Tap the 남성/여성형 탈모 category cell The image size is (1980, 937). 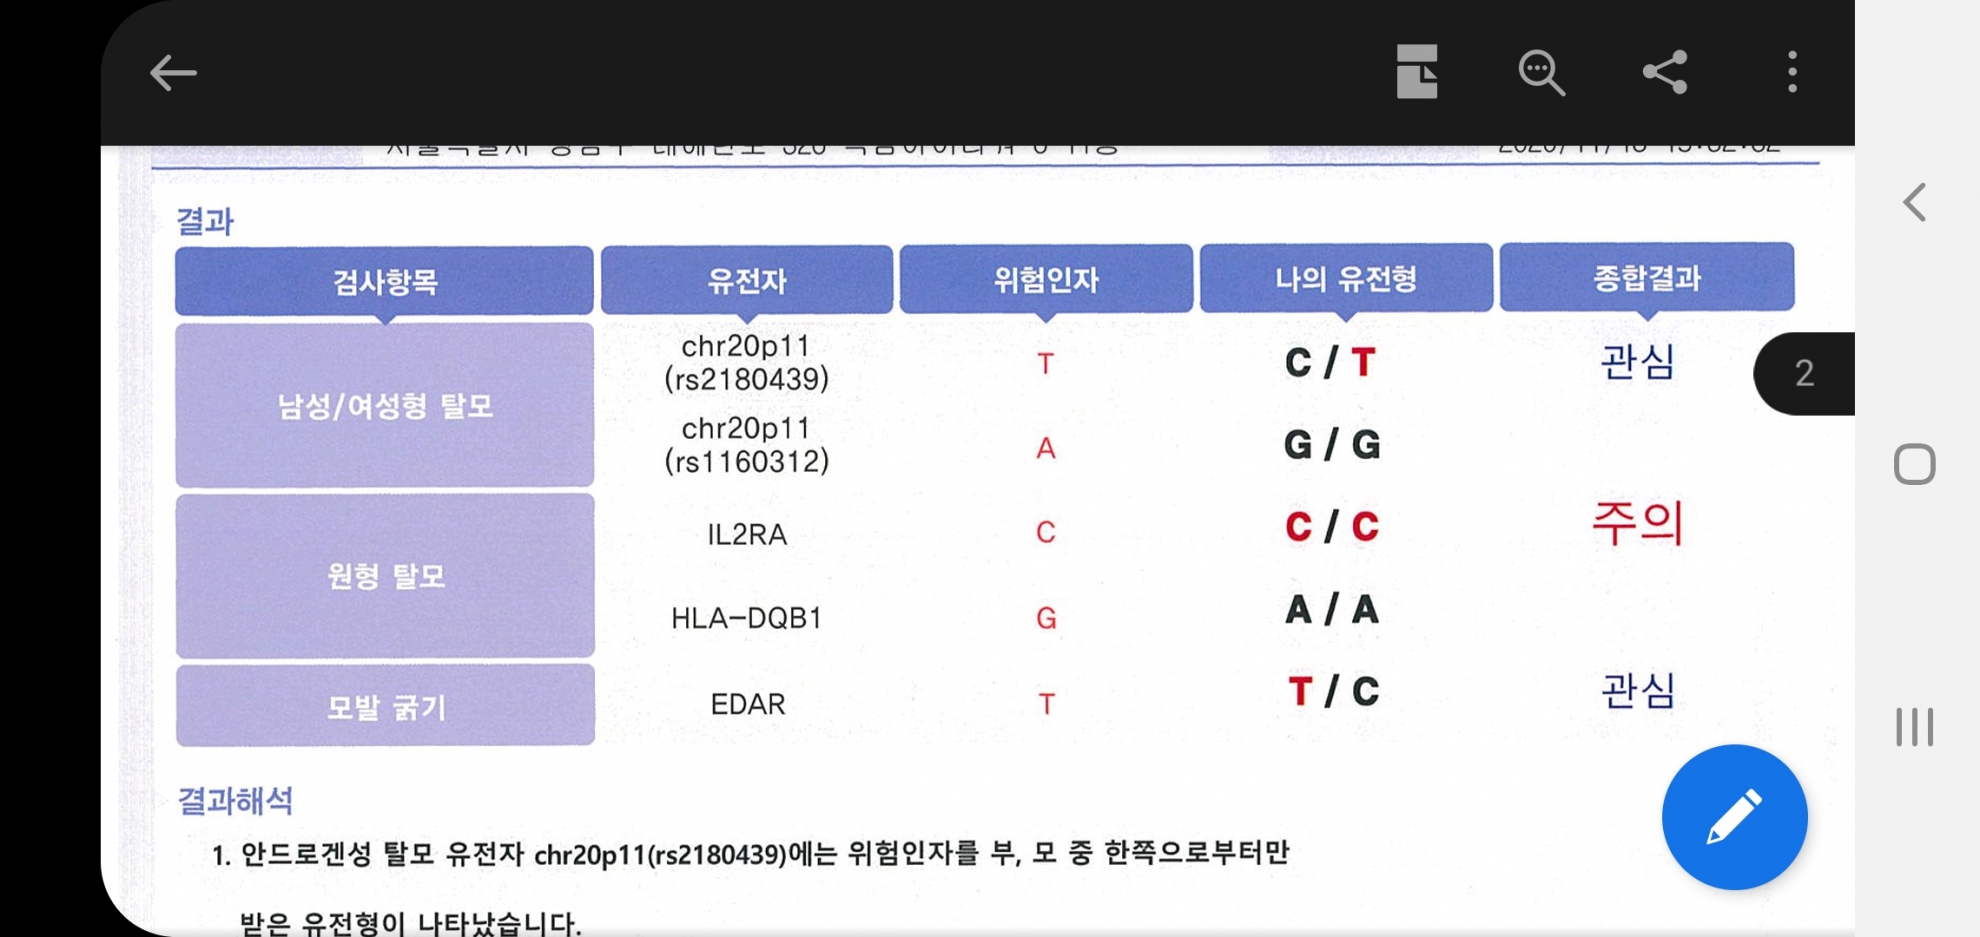pos(384,405)
